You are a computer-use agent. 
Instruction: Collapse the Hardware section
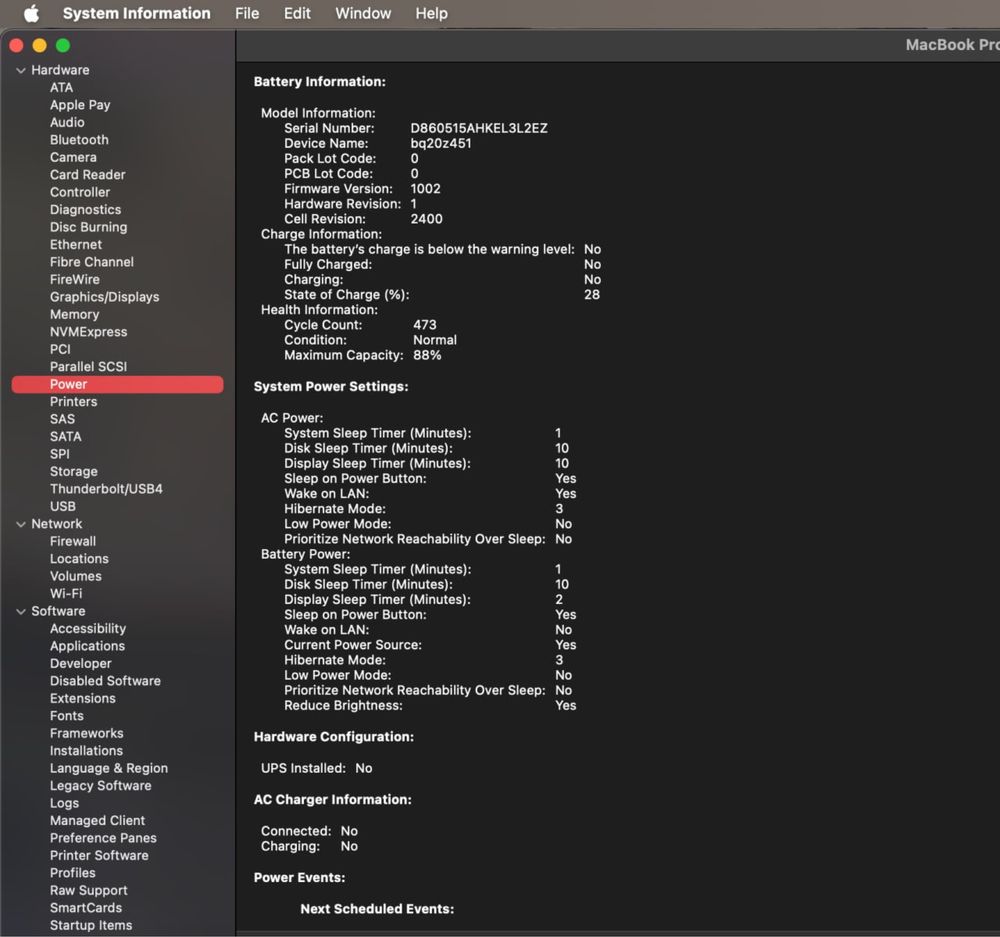21,70
